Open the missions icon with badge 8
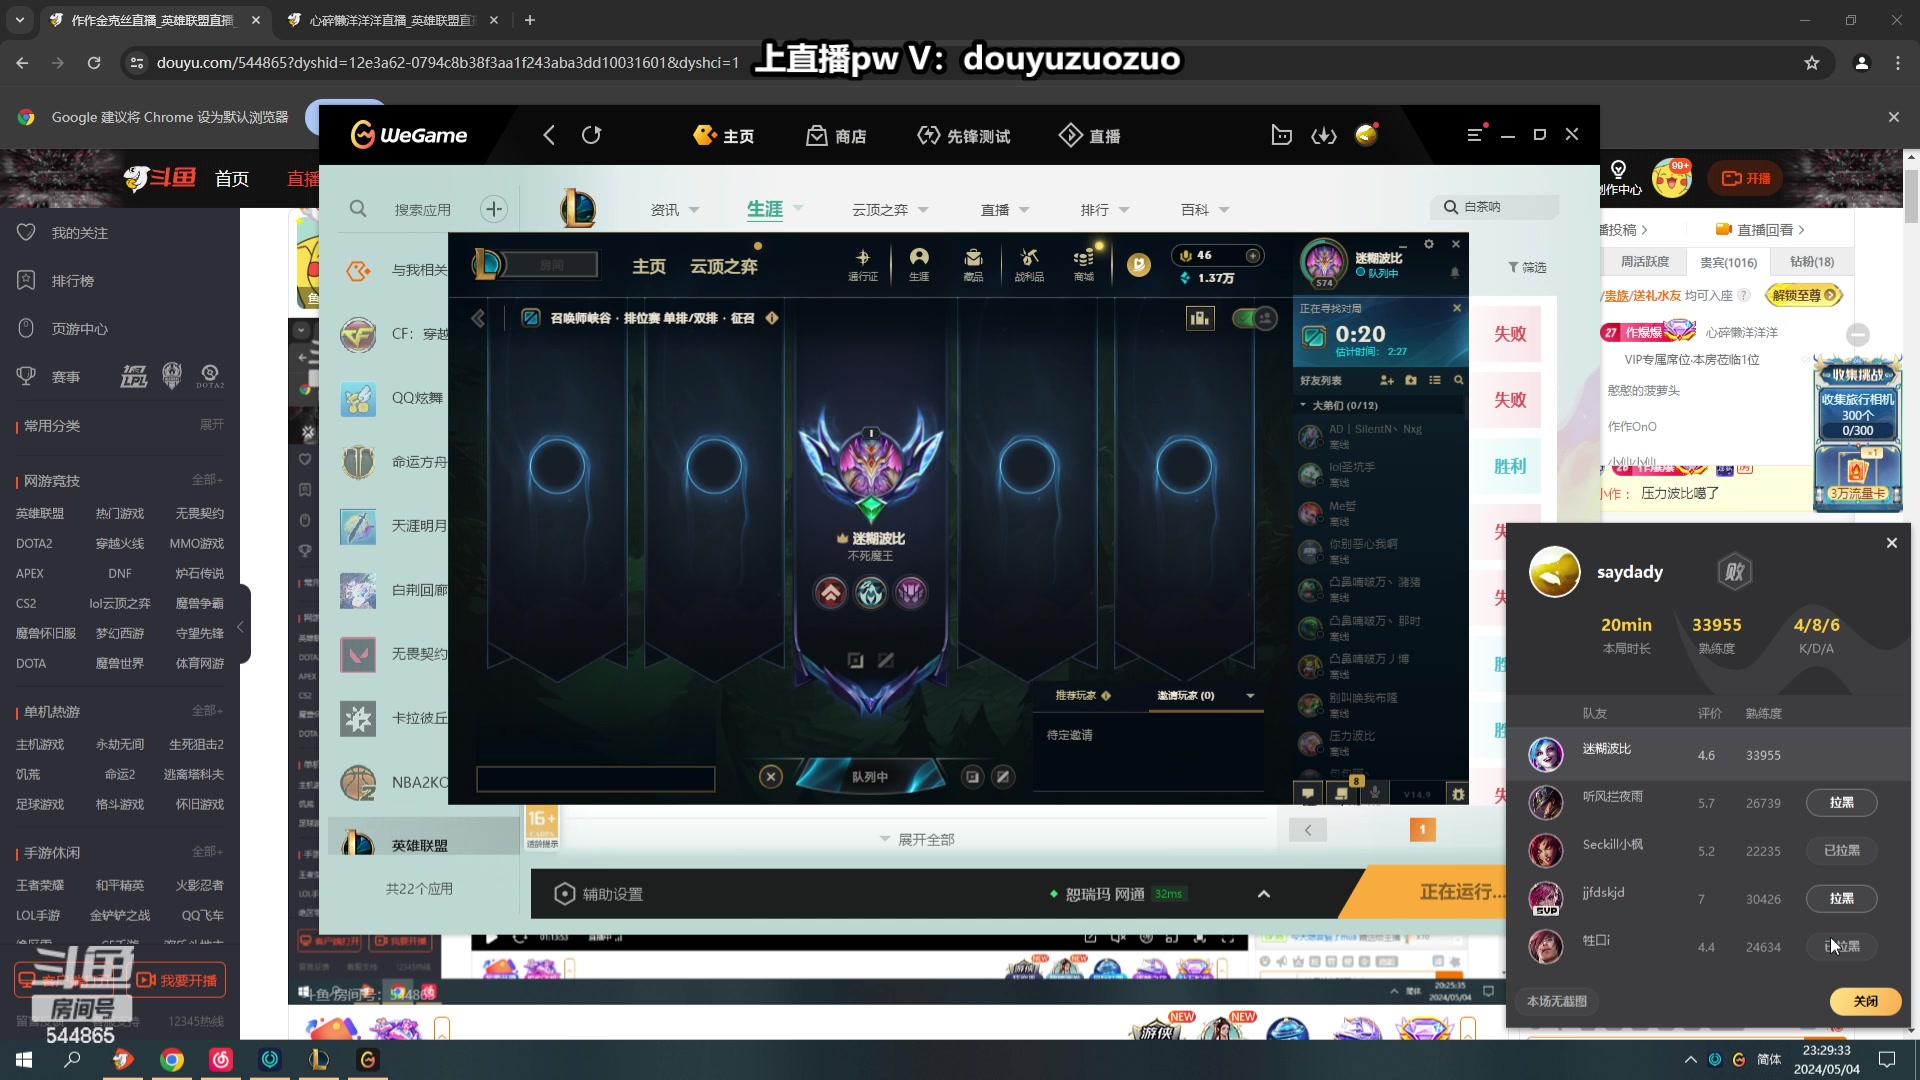This screenshot has height=1080, width=1920. [x=1342, y=793]
